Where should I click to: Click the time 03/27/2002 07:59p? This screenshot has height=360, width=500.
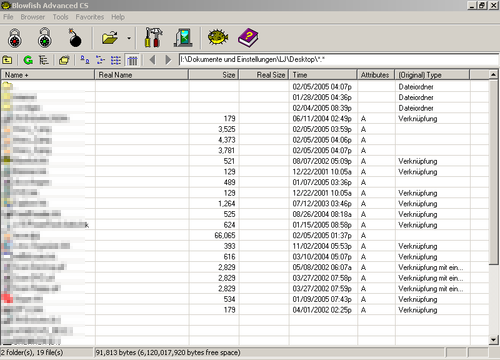[322, 289]
